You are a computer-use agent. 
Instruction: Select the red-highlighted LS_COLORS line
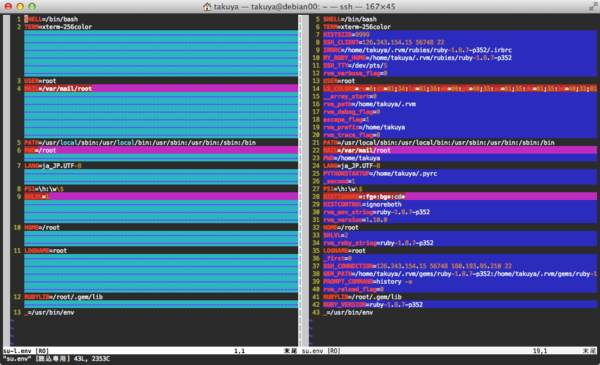[x=460, y=88]
